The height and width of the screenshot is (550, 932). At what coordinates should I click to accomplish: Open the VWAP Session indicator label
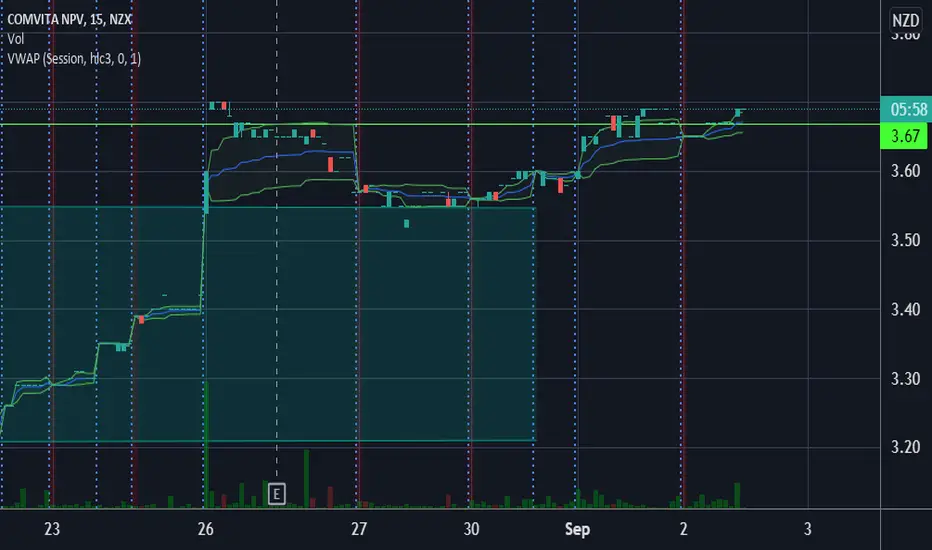pos(74,59)
